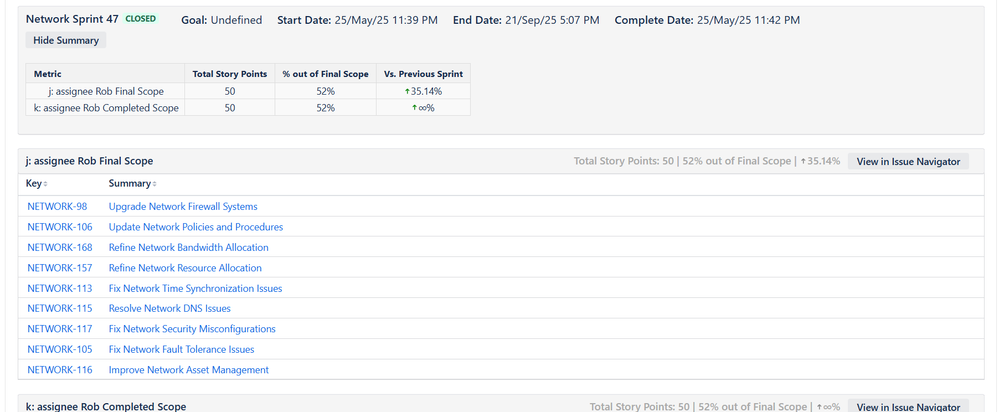Click the % out of Final Scope header

coord(326,74)
